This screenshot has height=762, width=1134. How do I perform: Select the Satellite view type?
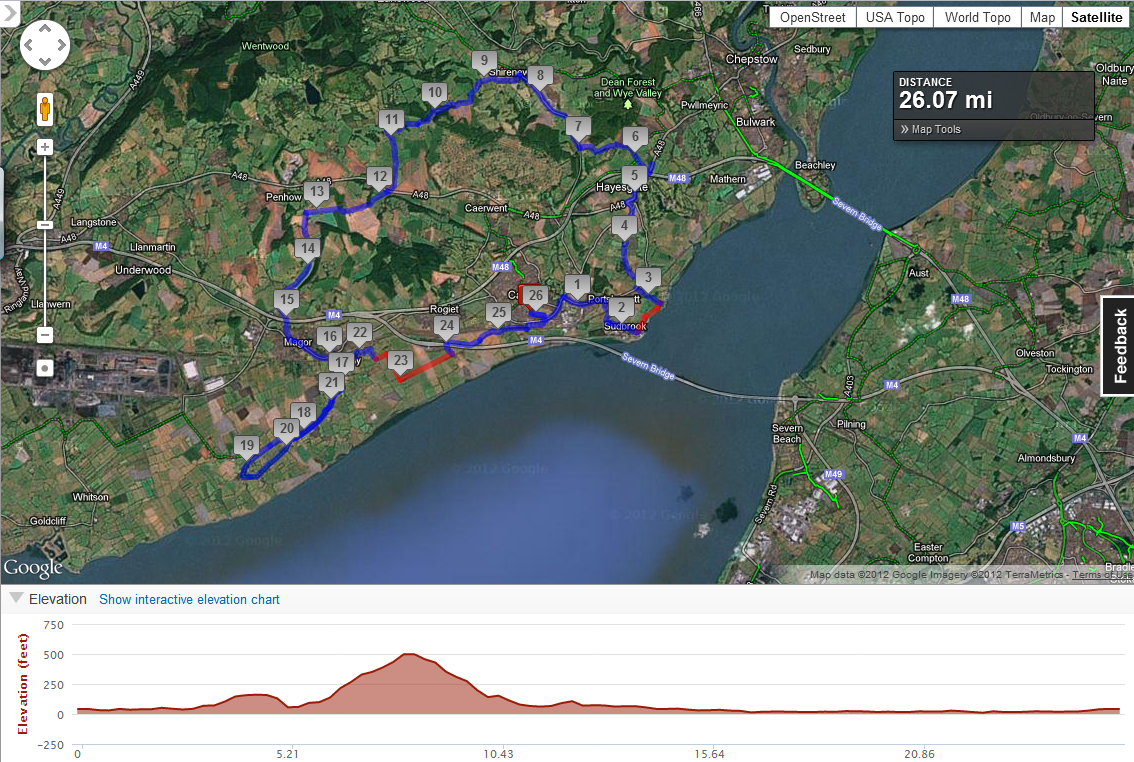pyautogui.click(x=1097, y=17)
